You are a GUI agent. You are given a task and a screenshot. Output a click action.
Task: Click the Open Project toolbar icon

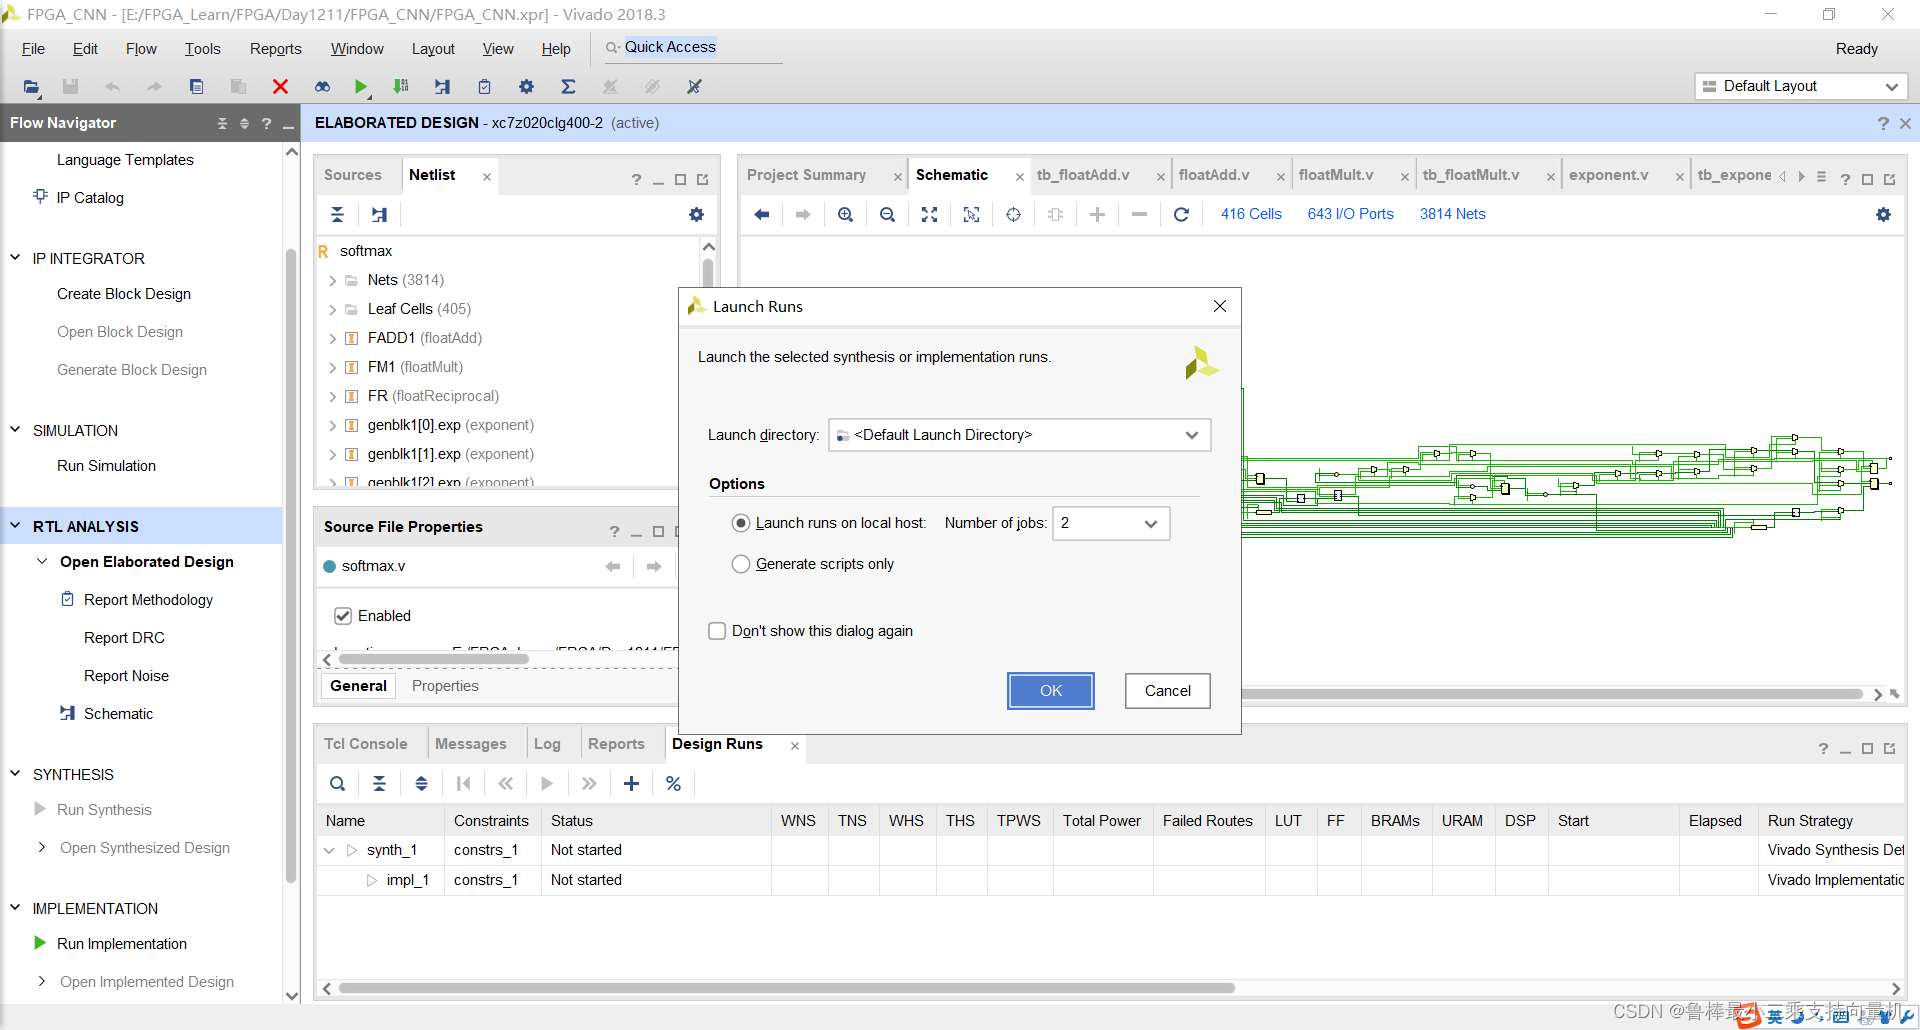(32, 87)
